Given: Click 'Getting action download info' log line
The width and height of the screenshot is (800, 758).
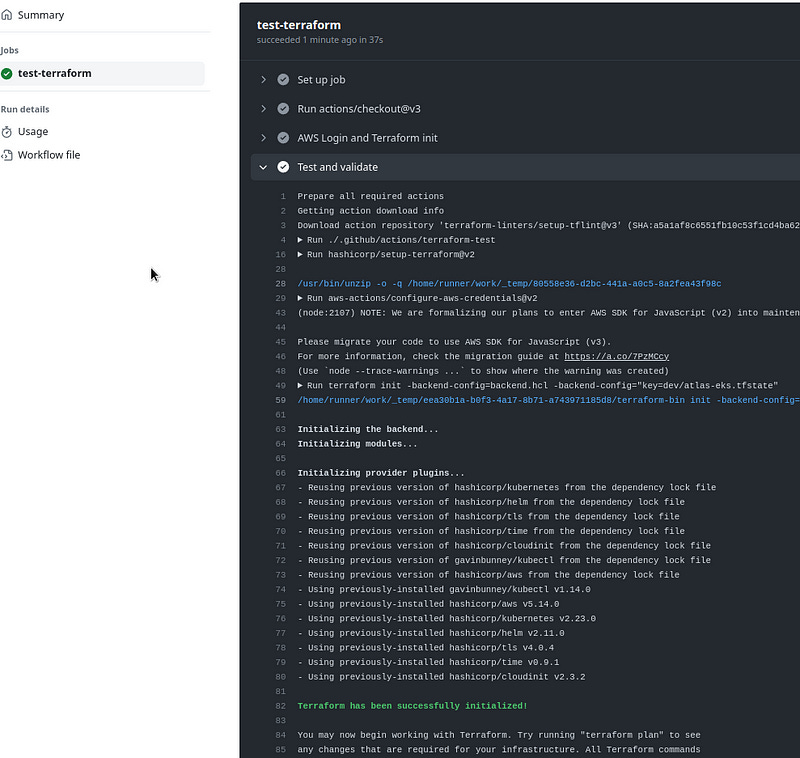Looking at the screenshot, I should coord(370,211).
